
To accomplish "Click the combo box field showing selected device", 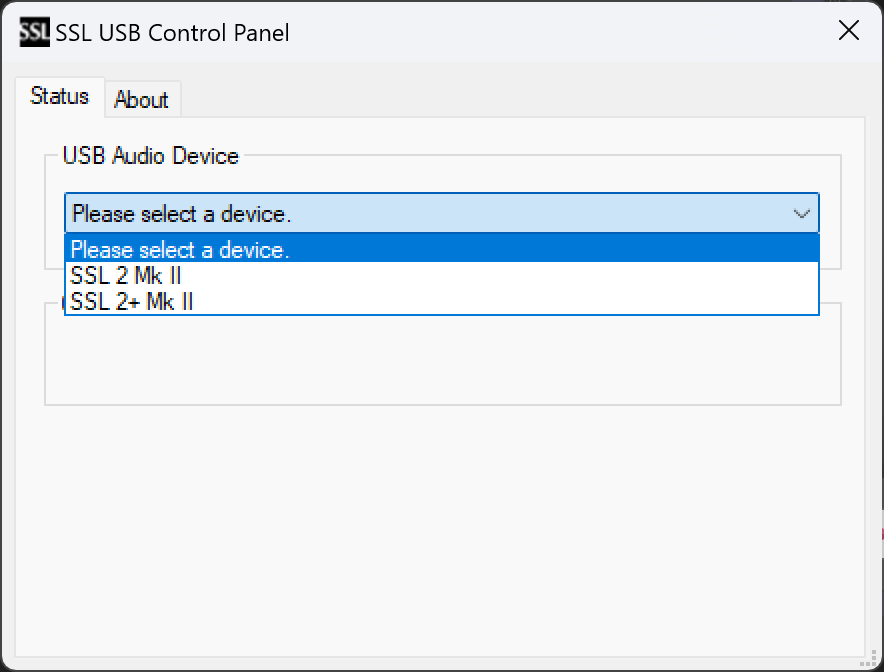I will point(441,213).
